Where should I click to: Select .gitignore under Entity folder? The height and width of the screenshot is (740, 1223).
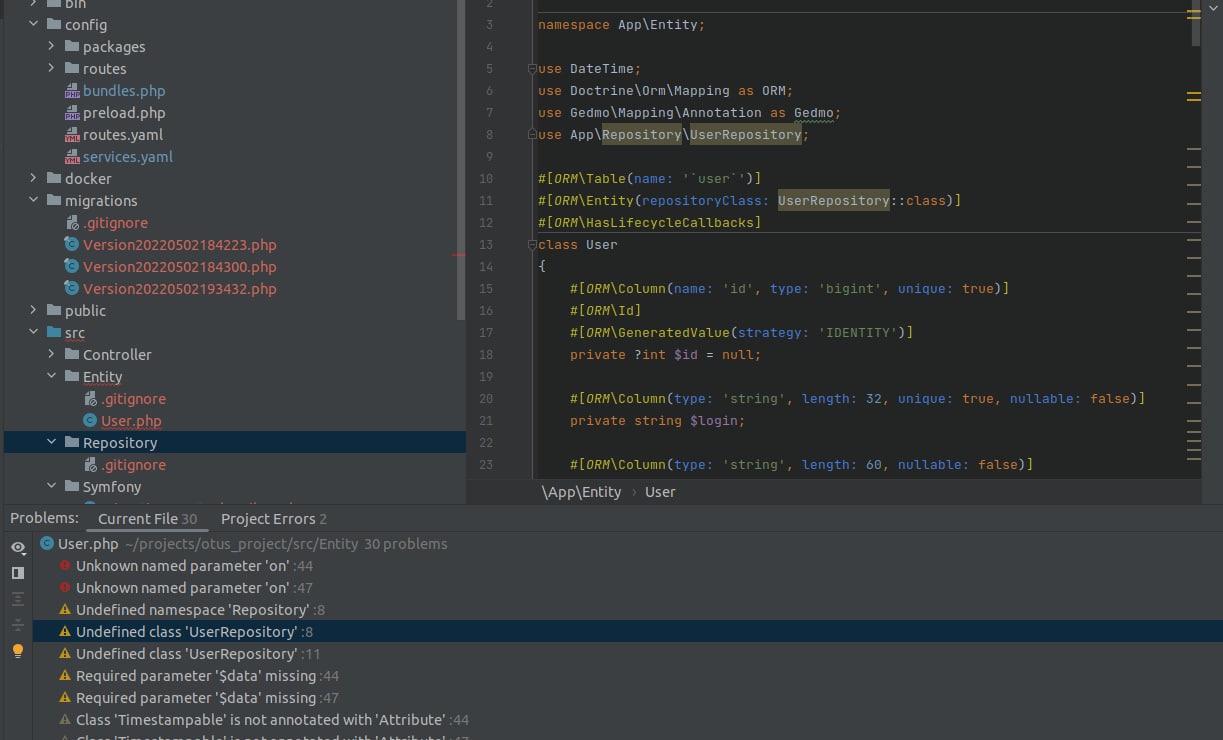pos(133,399)
